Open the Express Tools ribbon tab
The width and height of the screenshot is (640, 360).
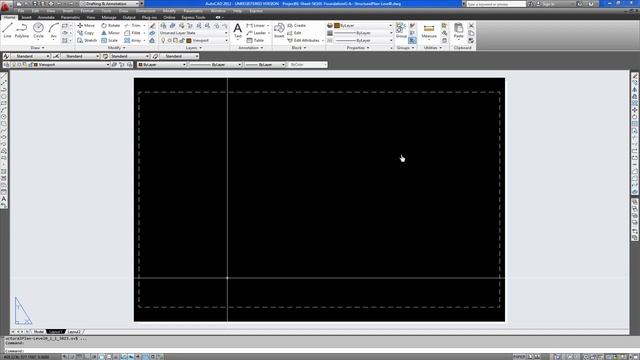coord(193,18)
